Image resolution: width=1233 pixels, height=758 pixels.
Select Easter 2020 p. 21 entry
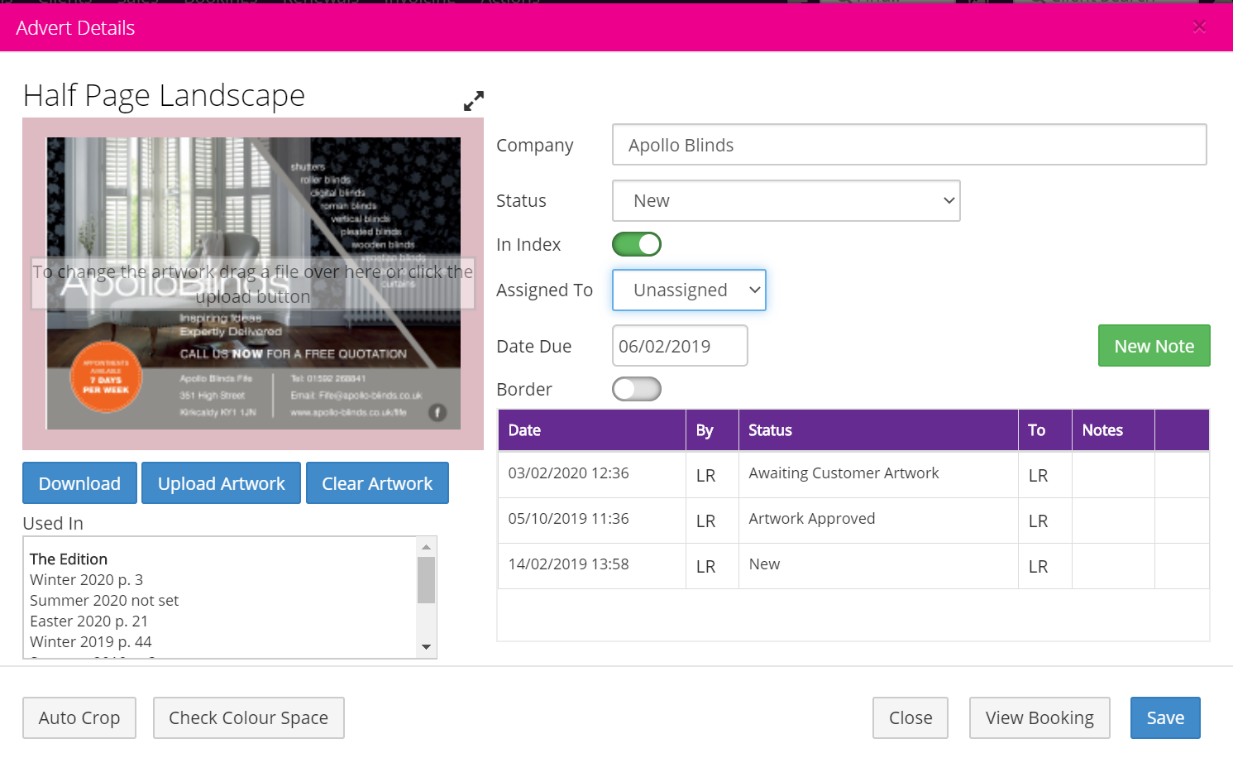pyautogui.click(x=89, y=621)
